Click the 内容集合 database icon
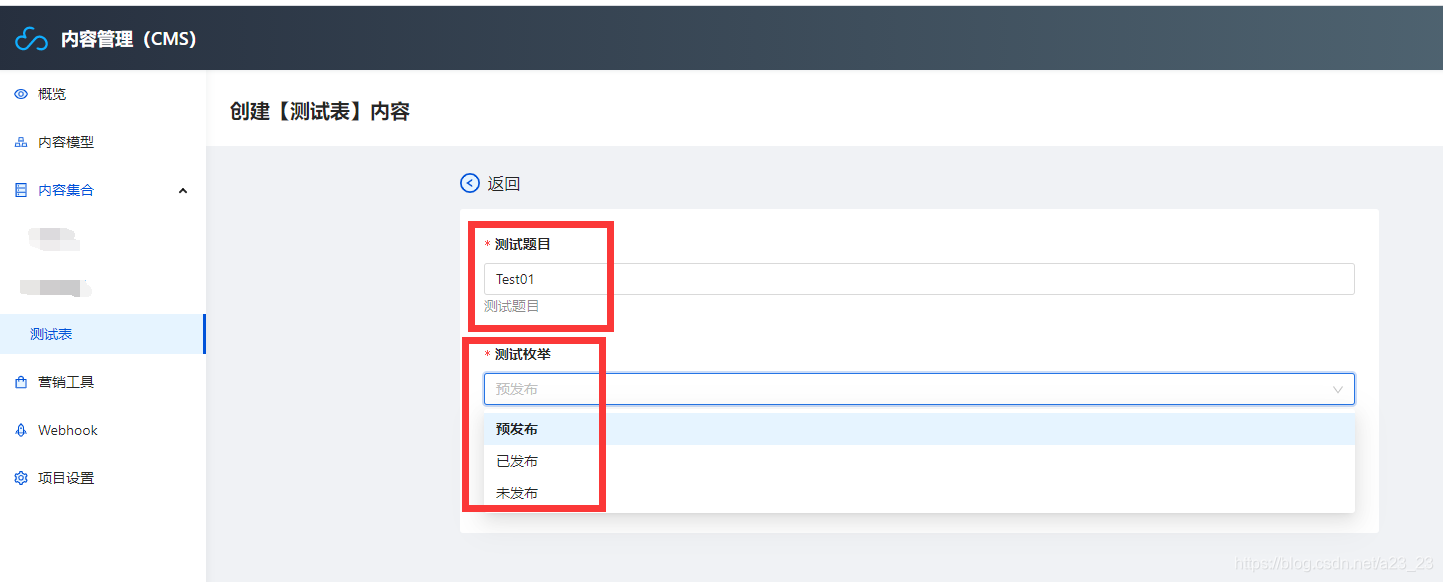Screen dimensions: 1443x582 click(21, 190)
